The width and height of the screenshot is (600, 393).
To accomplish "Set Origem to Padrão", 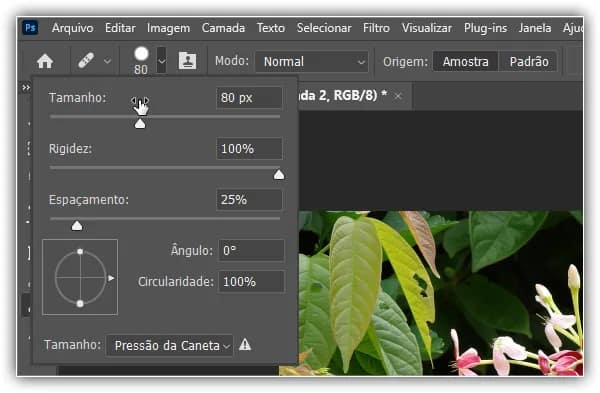I will click(529, 62).
